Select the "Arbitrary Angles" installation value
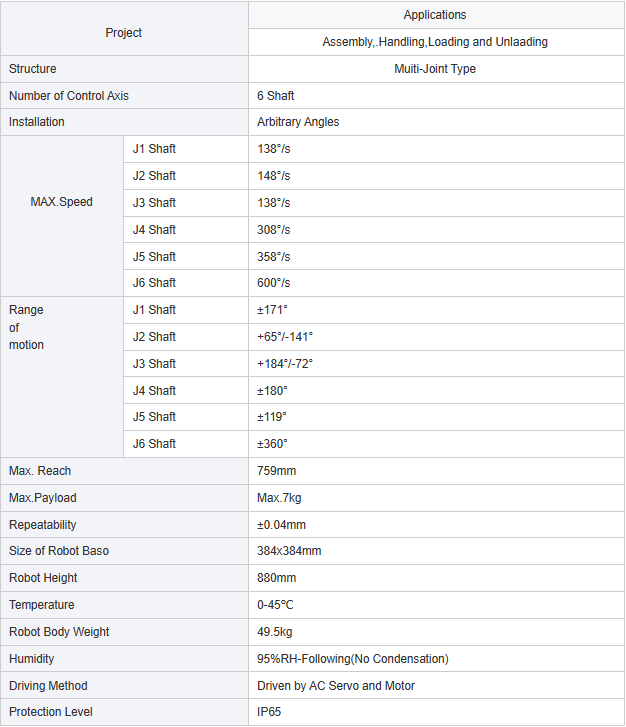The width and height of the screenshot is (626, 727). [298, 122]
